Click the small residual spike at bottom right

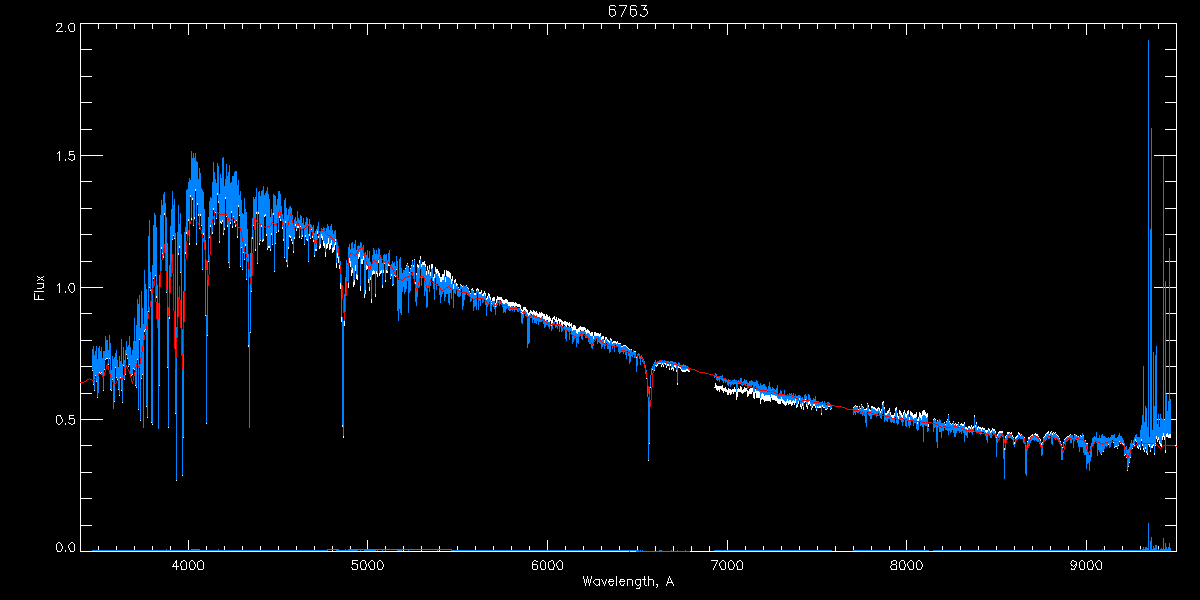click(x=1148, y=528)
